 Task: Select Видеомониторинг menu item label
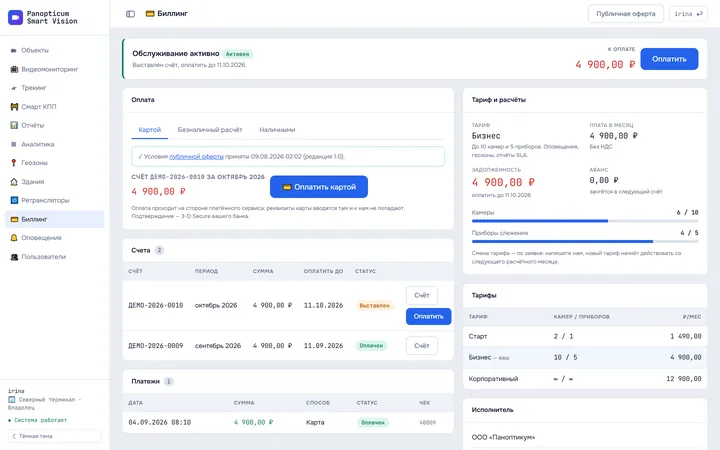pos(50,69)
